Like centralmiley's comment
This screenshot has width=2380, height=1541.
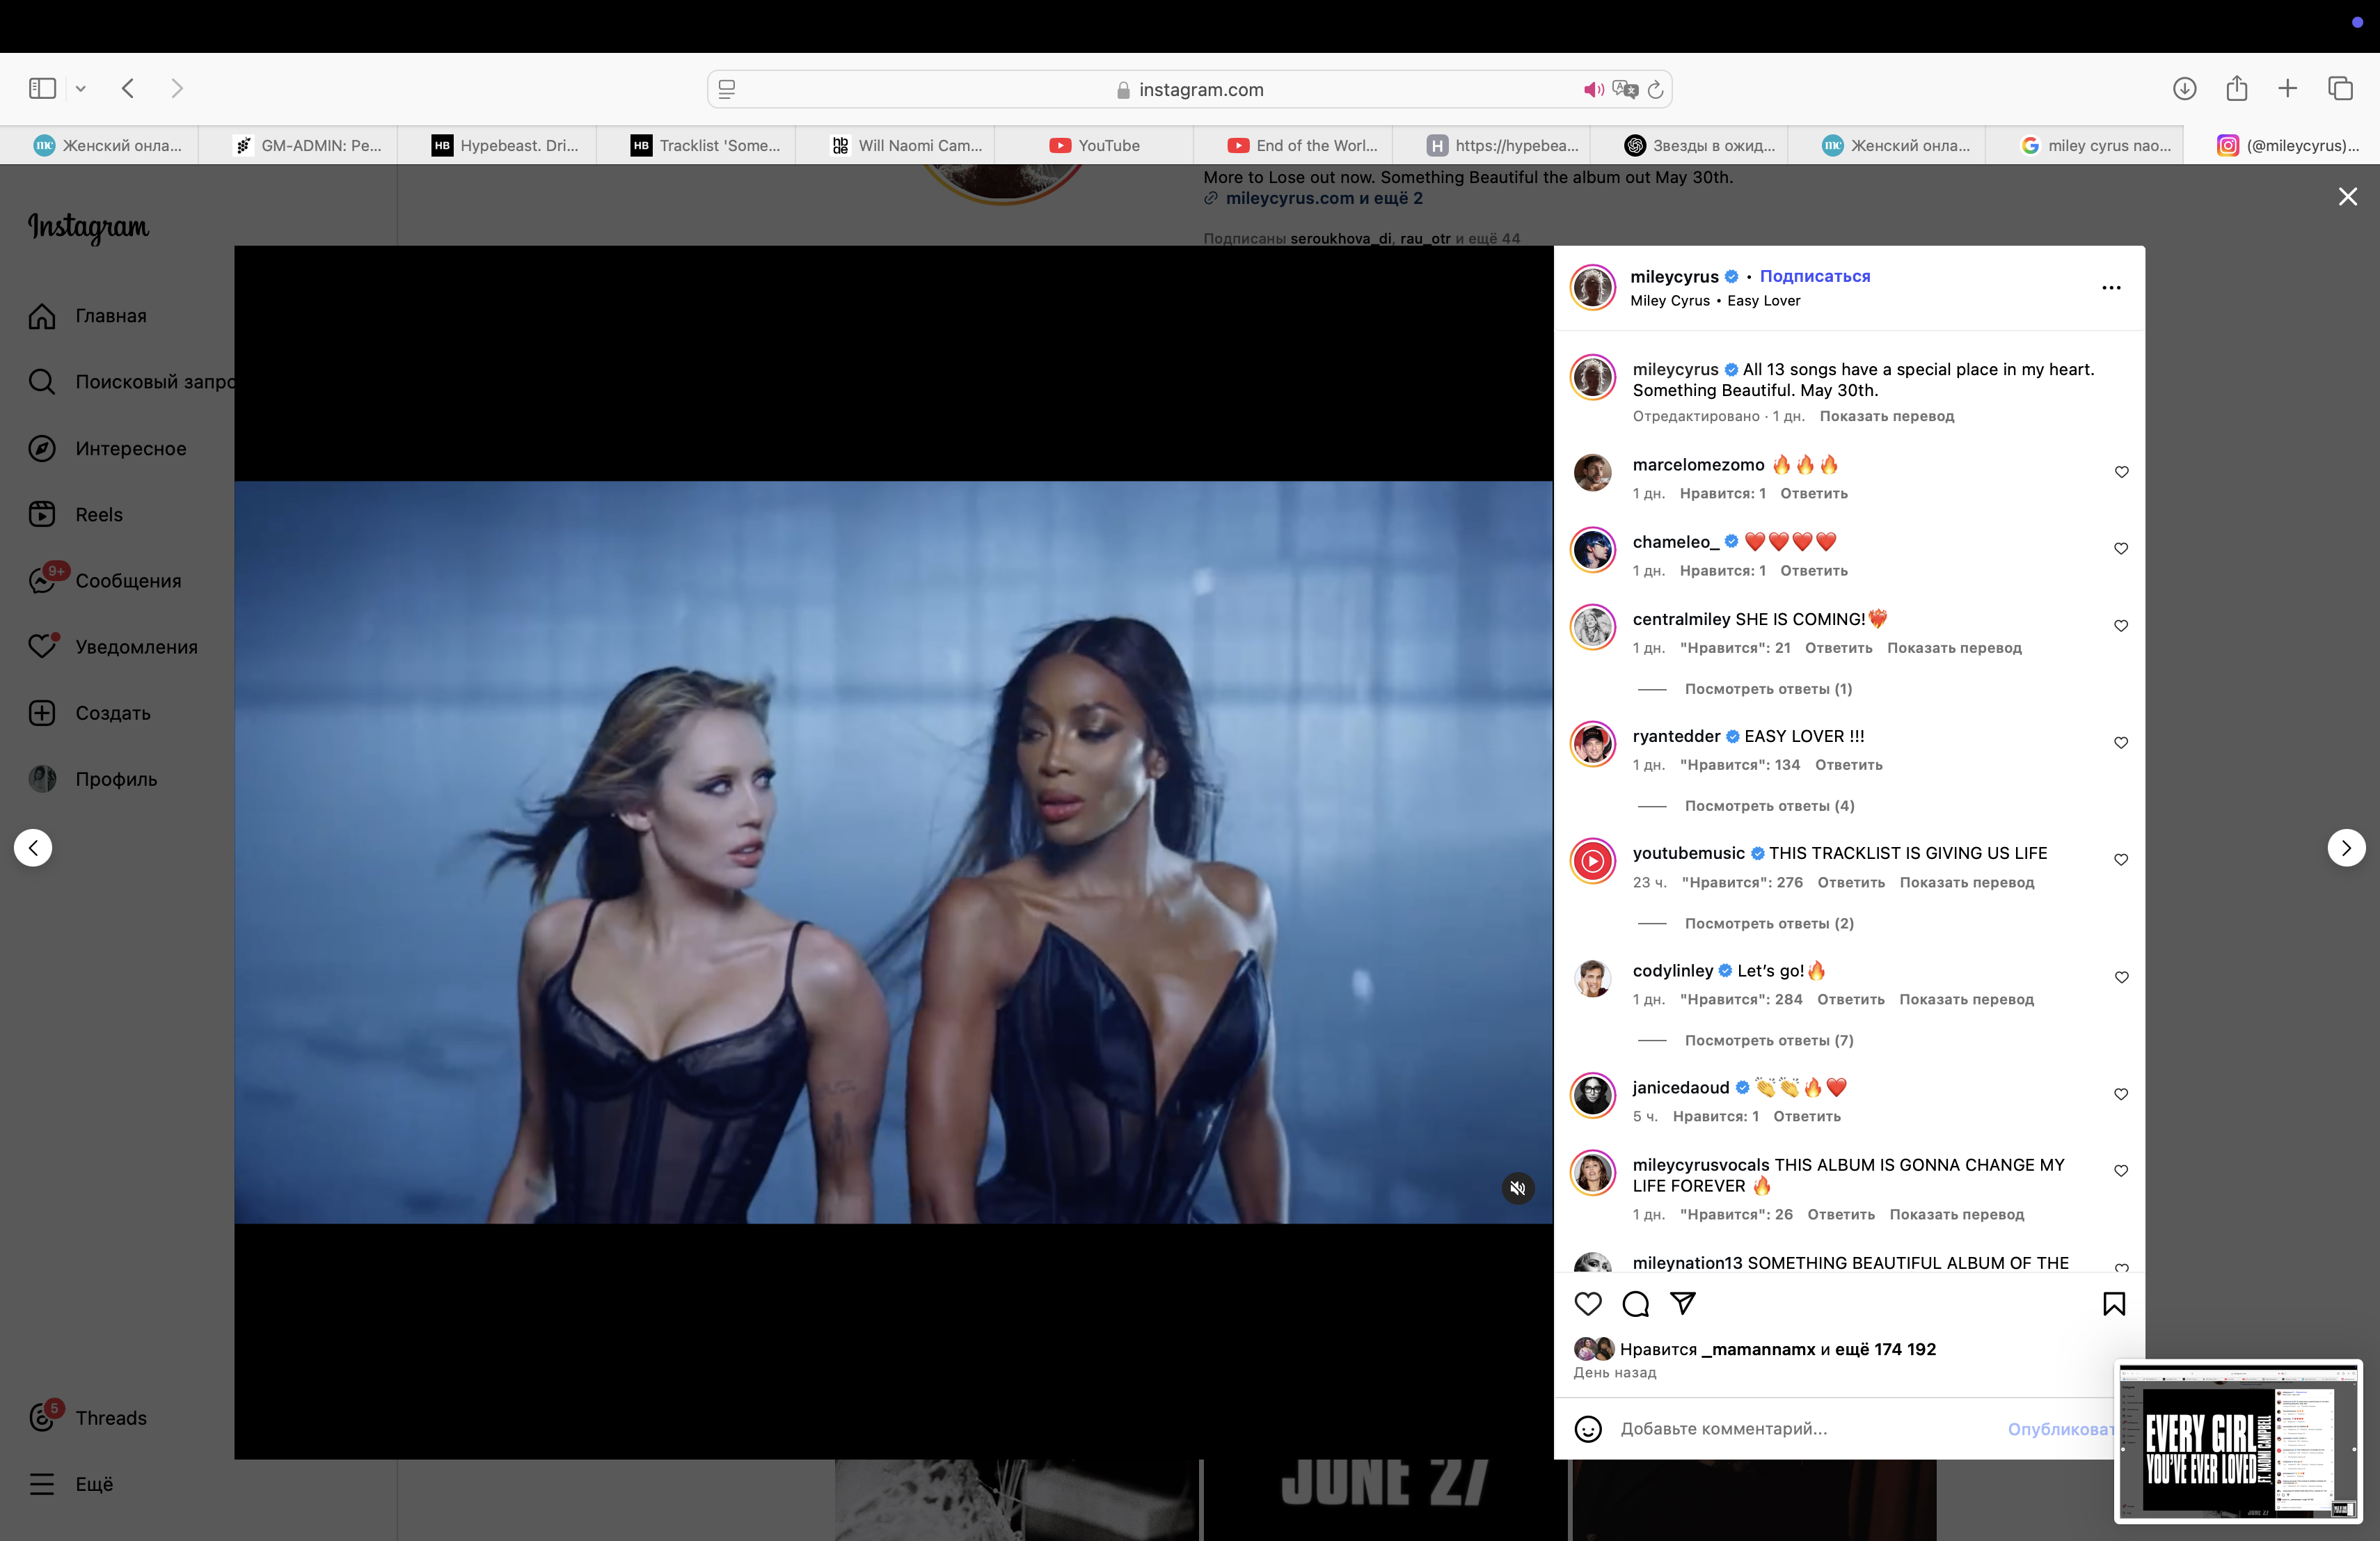pos(2121,626)
